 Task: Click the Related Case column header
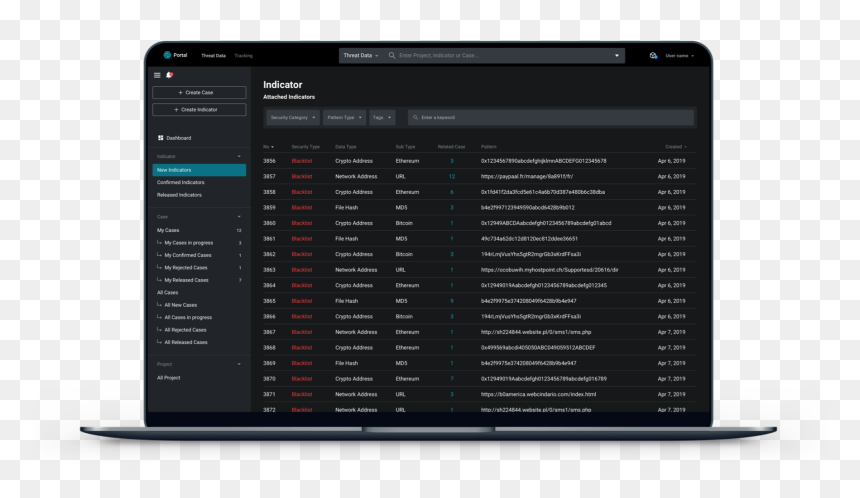coord(451,147)
